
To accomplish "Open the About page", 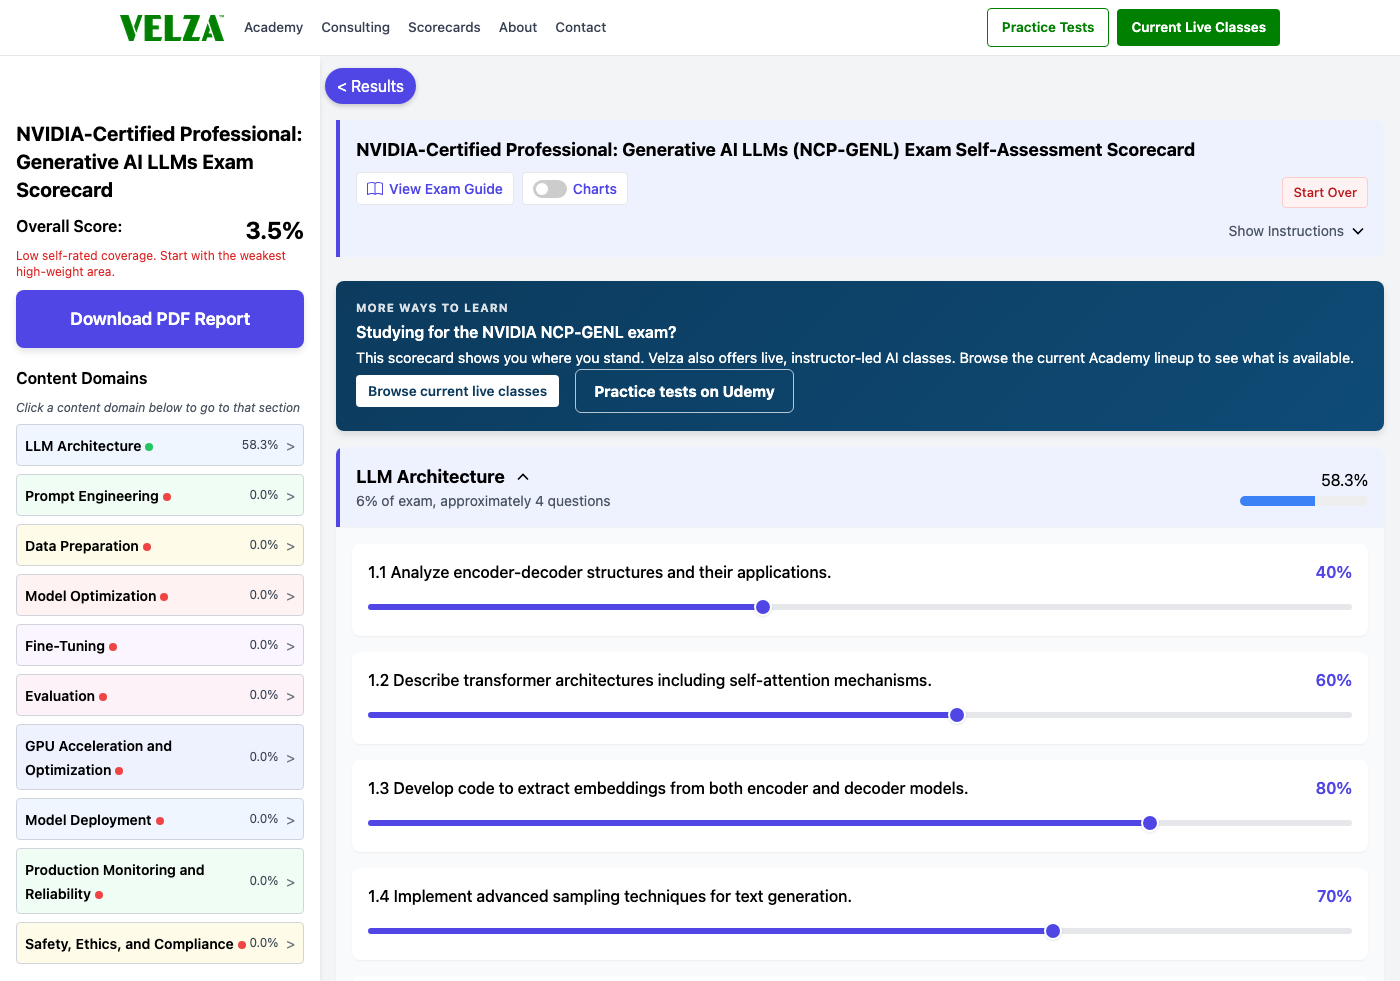I will click(x=518, y=27).
